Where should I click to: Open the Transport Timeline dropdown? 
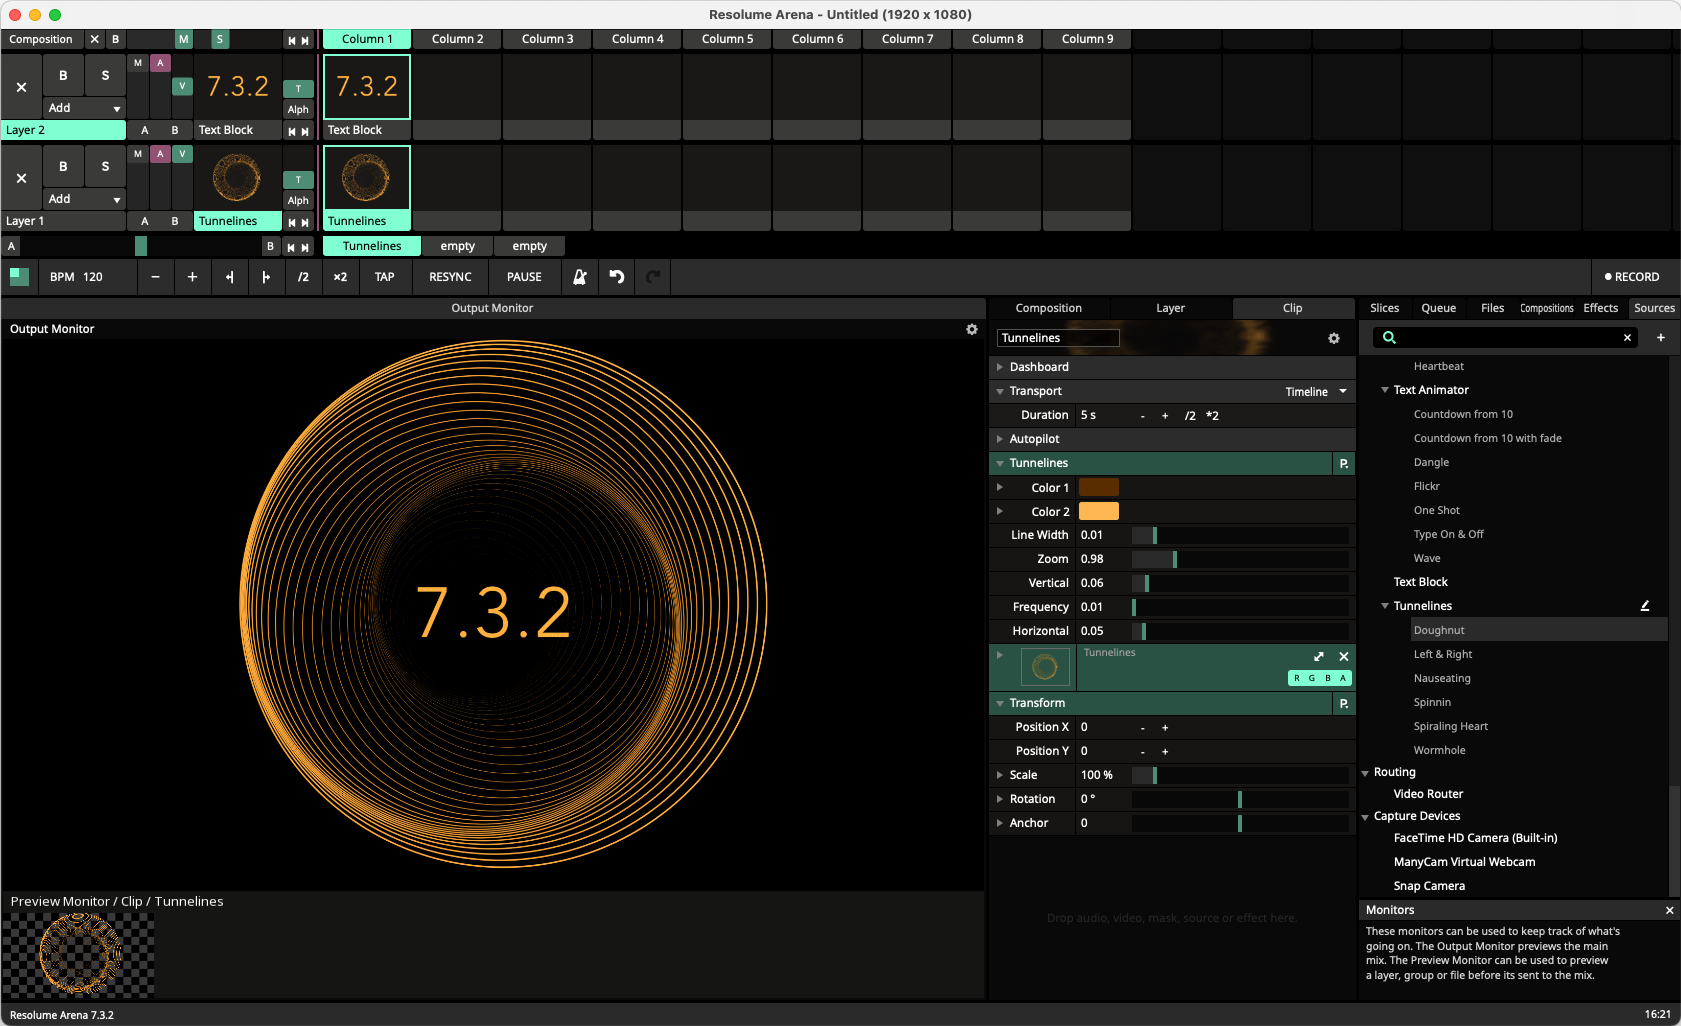click(x=1315, y=392)
